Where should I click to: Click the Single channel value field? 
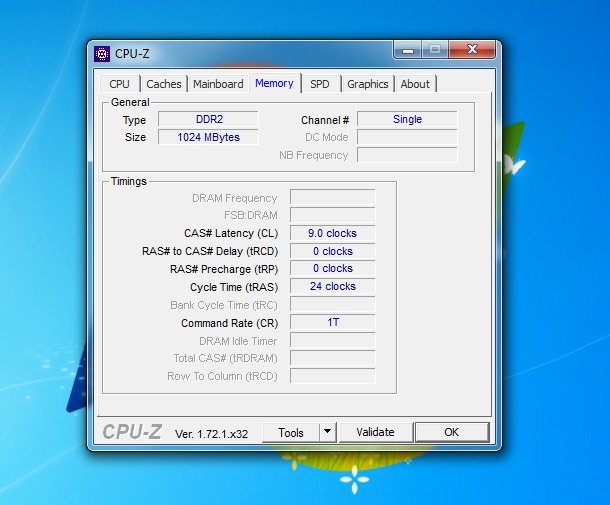[x=407, y=119]
